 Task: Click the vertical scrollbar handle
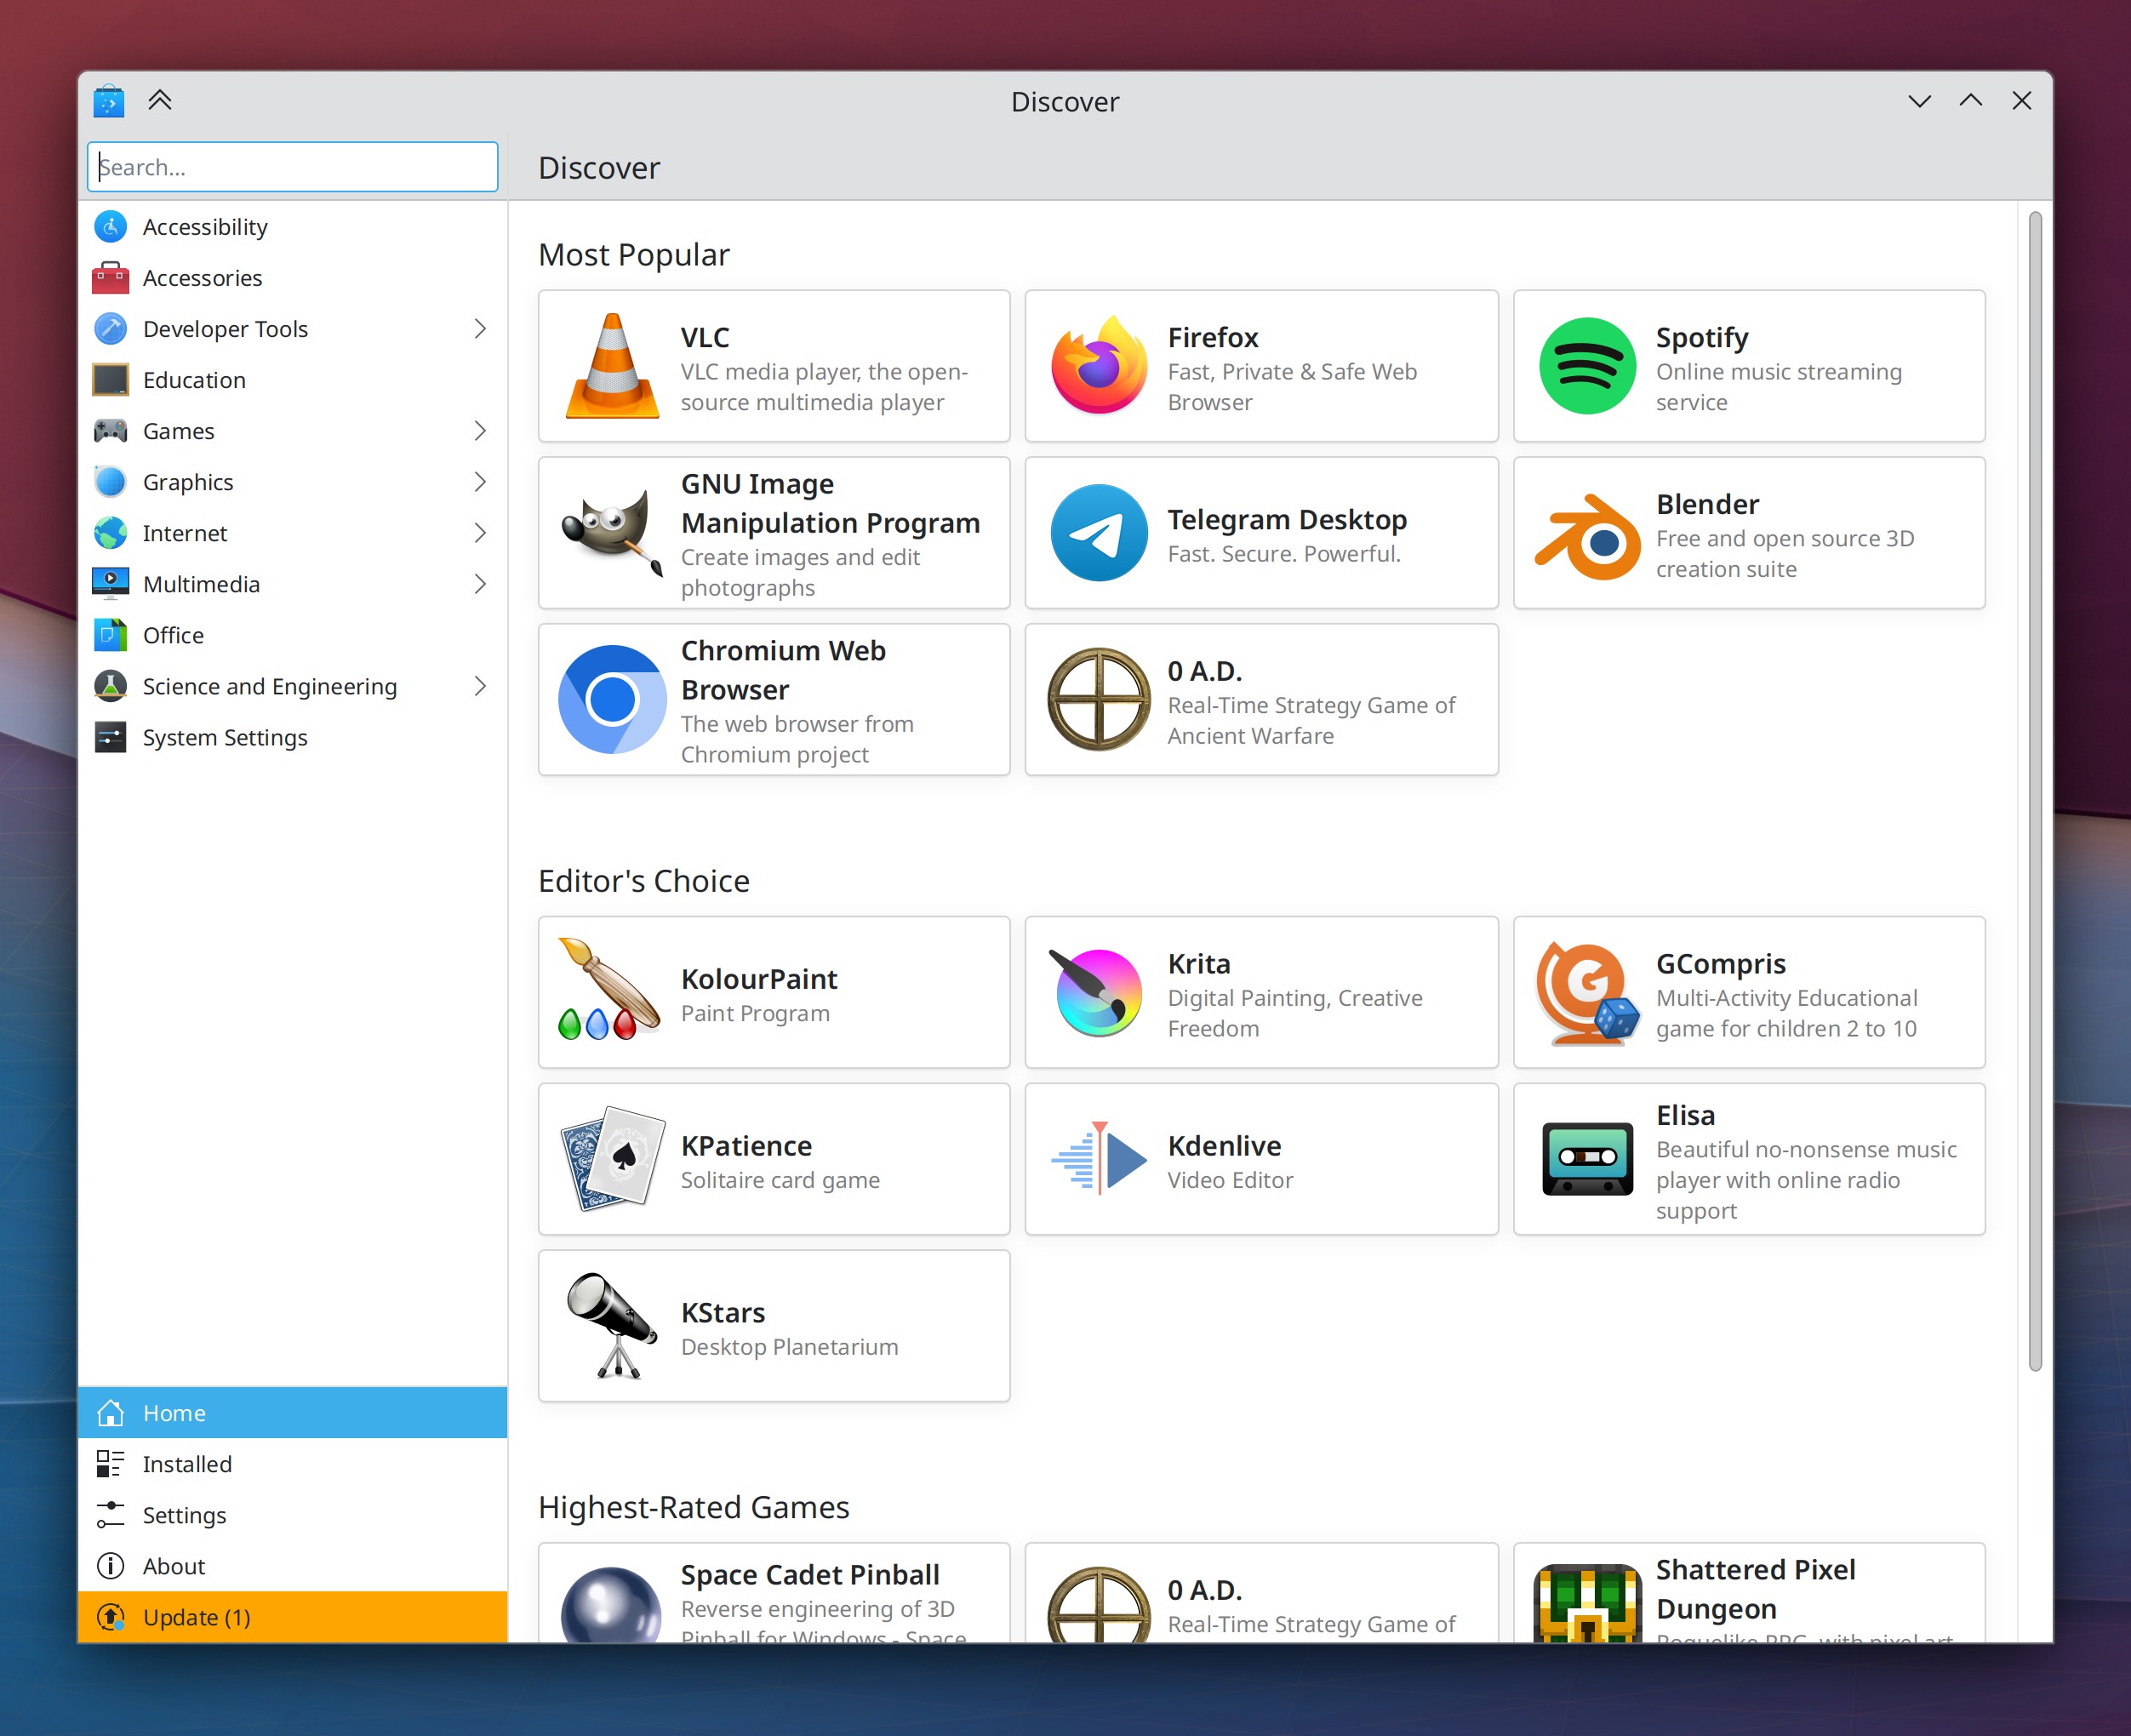[2034, 790]
